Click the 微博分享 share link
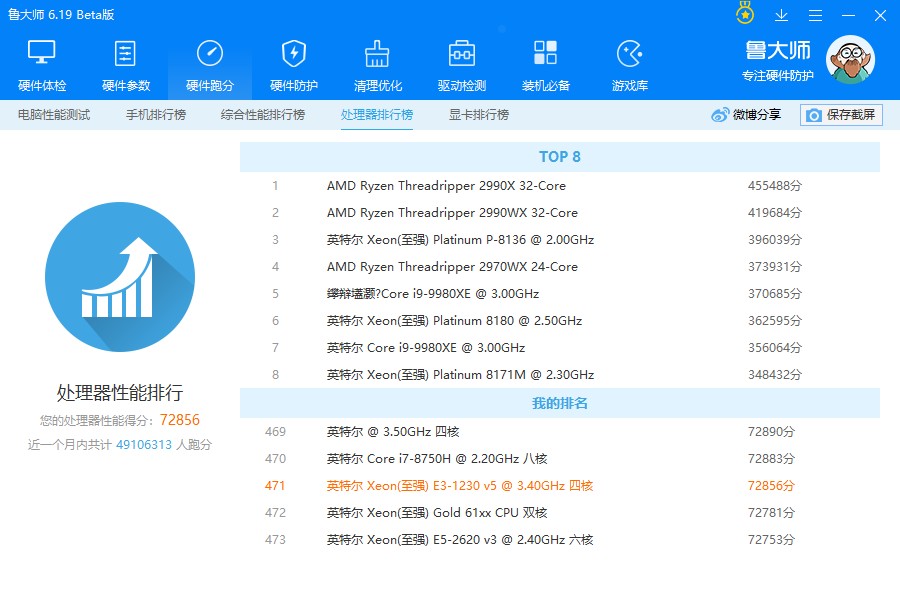900x600 pixels. tap(746, 115)
